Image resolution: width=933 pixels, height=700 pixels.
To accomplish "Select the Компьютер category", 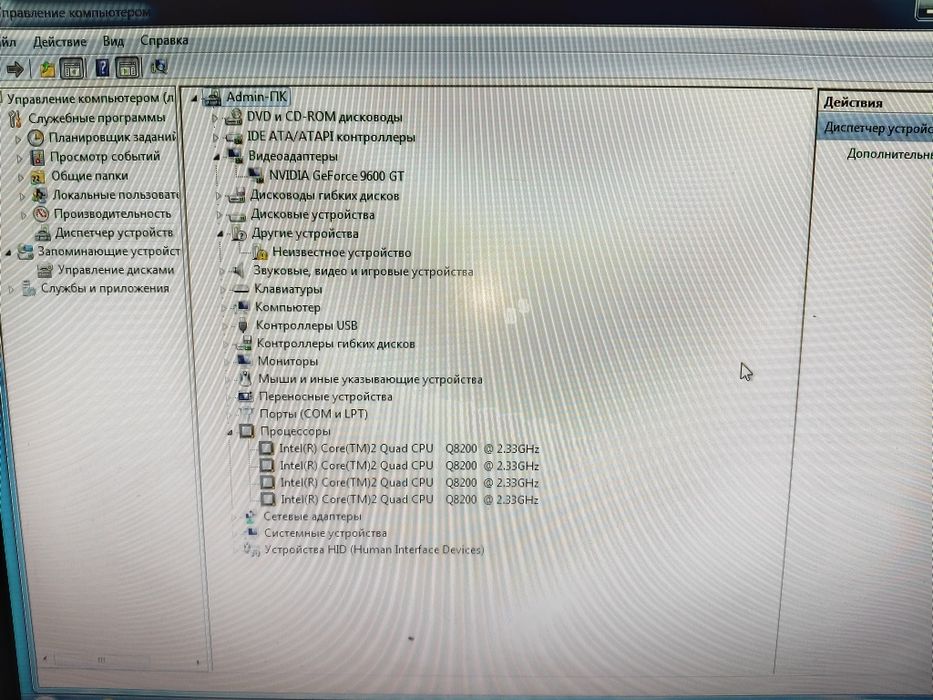I will pyautogui.click(x=287, y=307).
